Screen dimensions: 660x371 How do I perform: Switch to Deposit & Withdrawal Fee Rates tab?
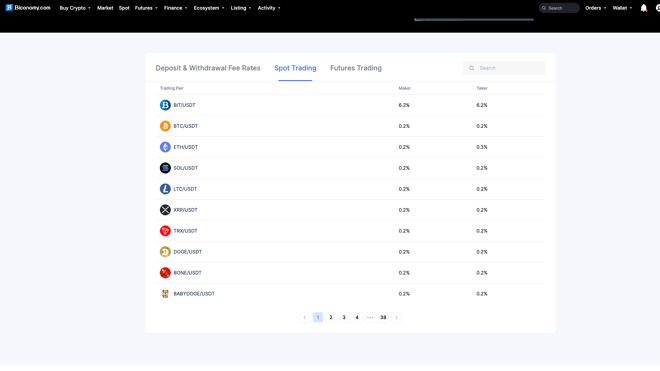point(208,68)
